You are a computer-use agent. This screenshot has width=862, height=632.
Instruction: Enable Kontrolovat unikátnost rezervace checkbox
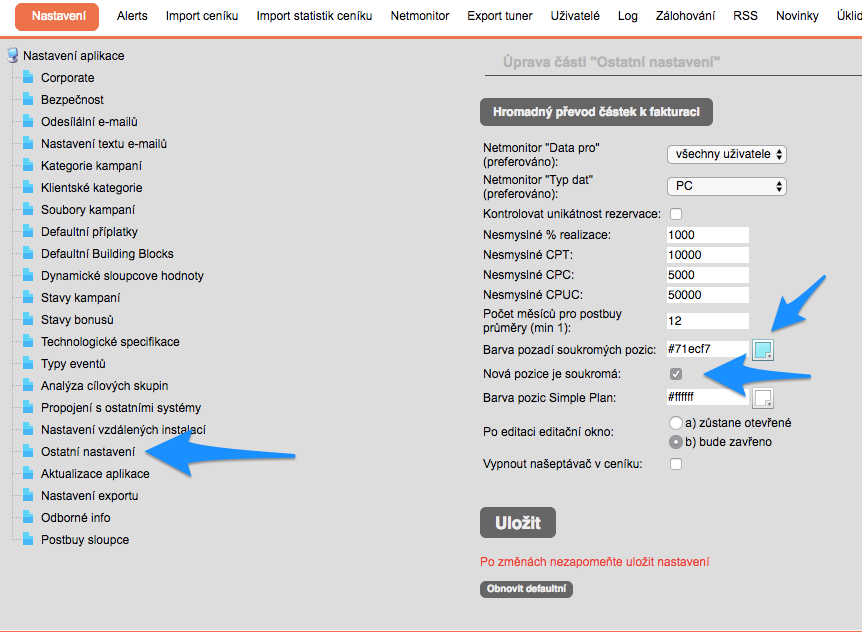click(676, 214)
